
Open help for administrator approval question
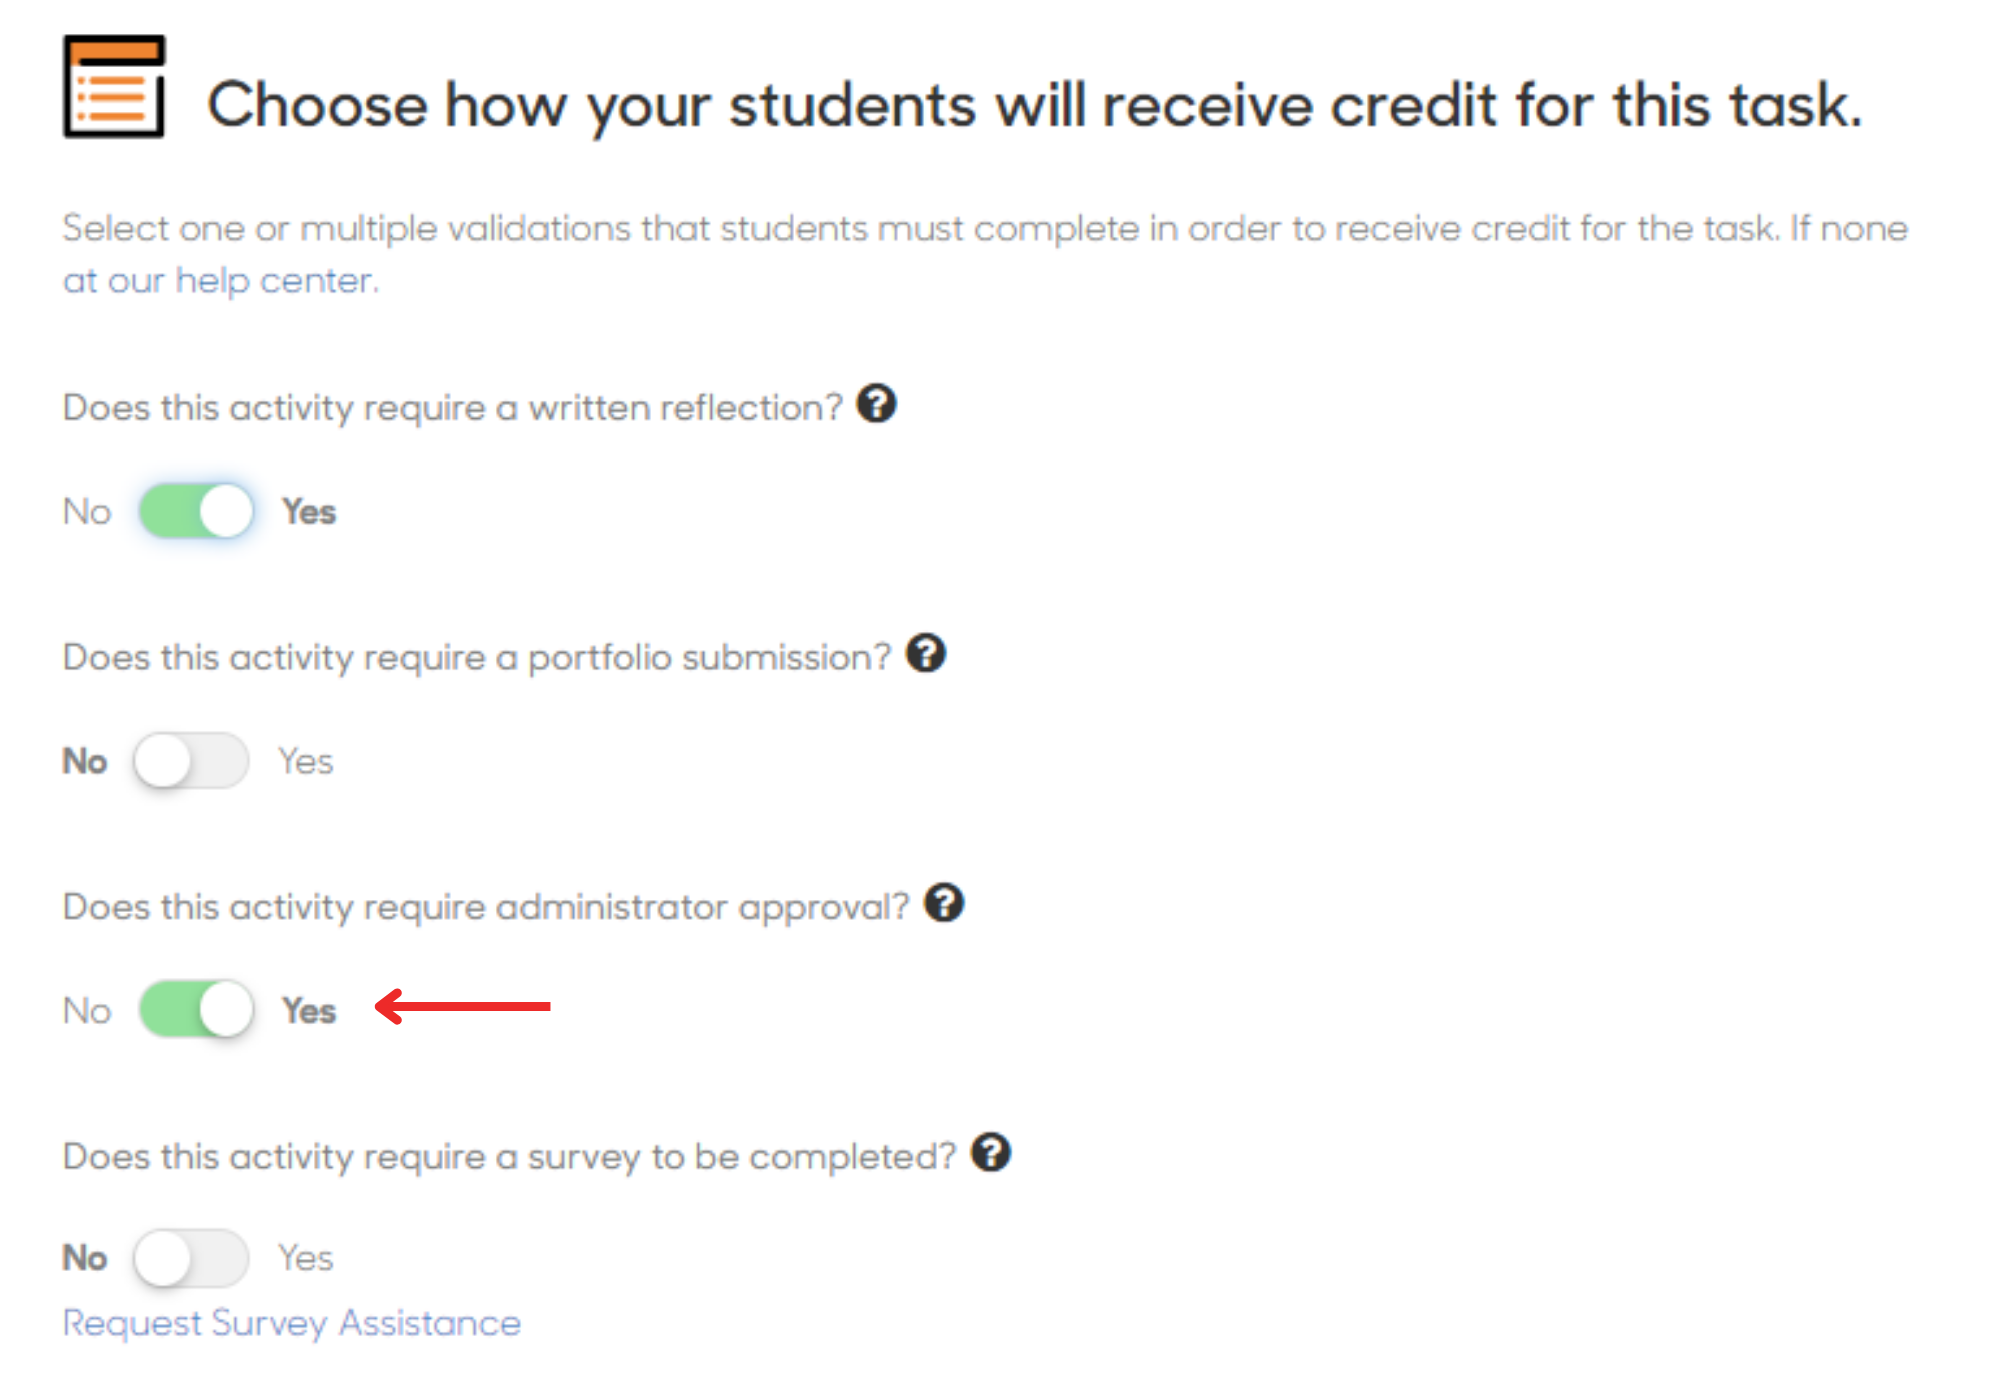[x=944, y=903]
